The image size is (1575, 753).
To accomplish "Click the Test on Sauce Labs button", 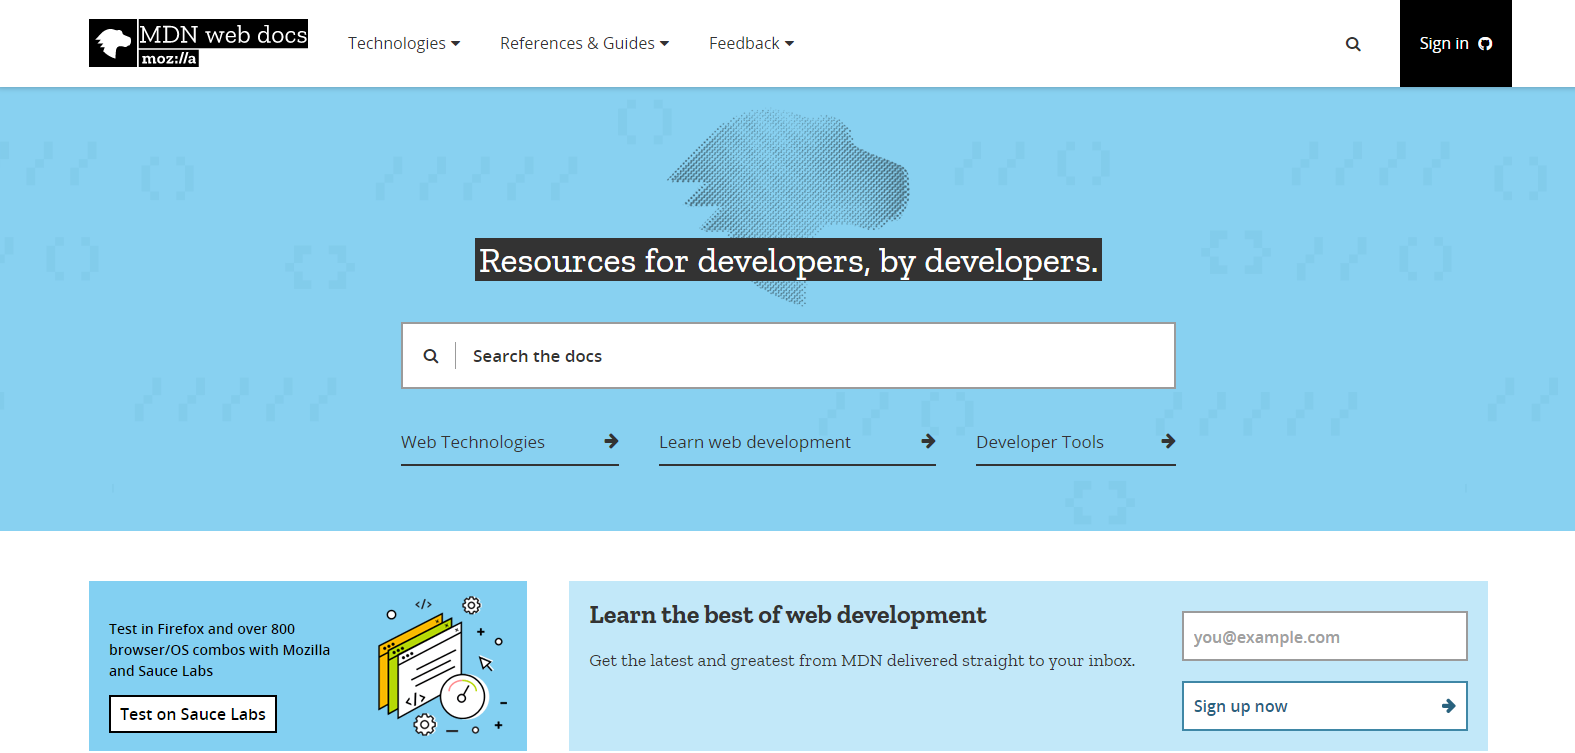I will tap(193, 714).
